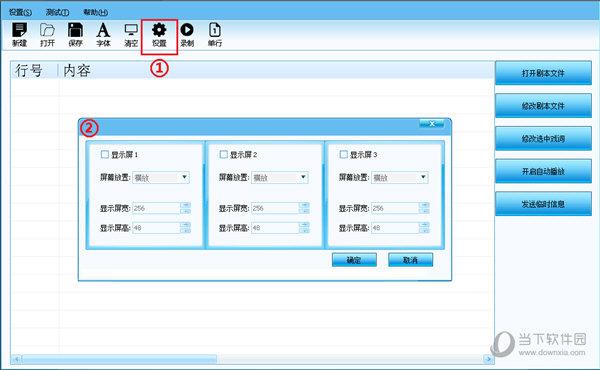Open the 帮助(H) menu
Screen dimensions: 600x370
(x=95, y=12)
